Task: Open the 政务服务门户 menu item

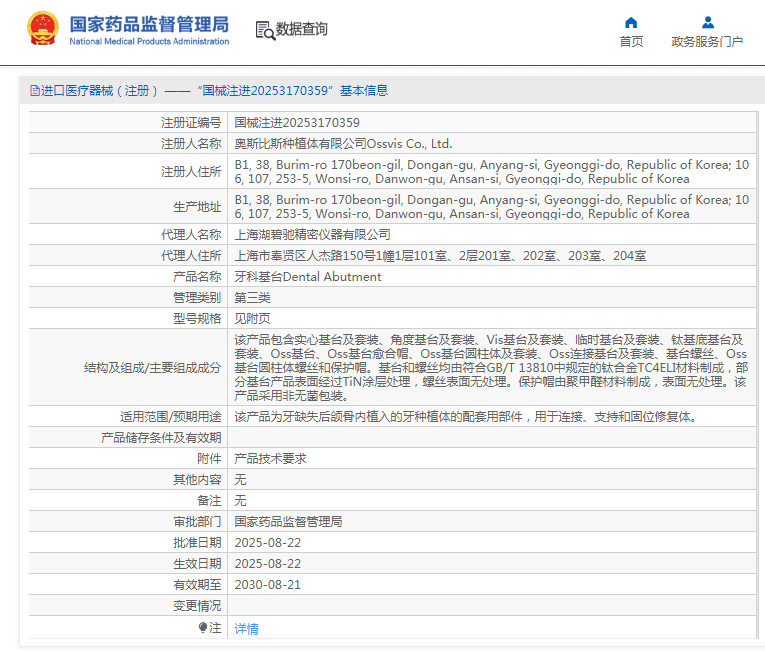Action: (707, 42)
